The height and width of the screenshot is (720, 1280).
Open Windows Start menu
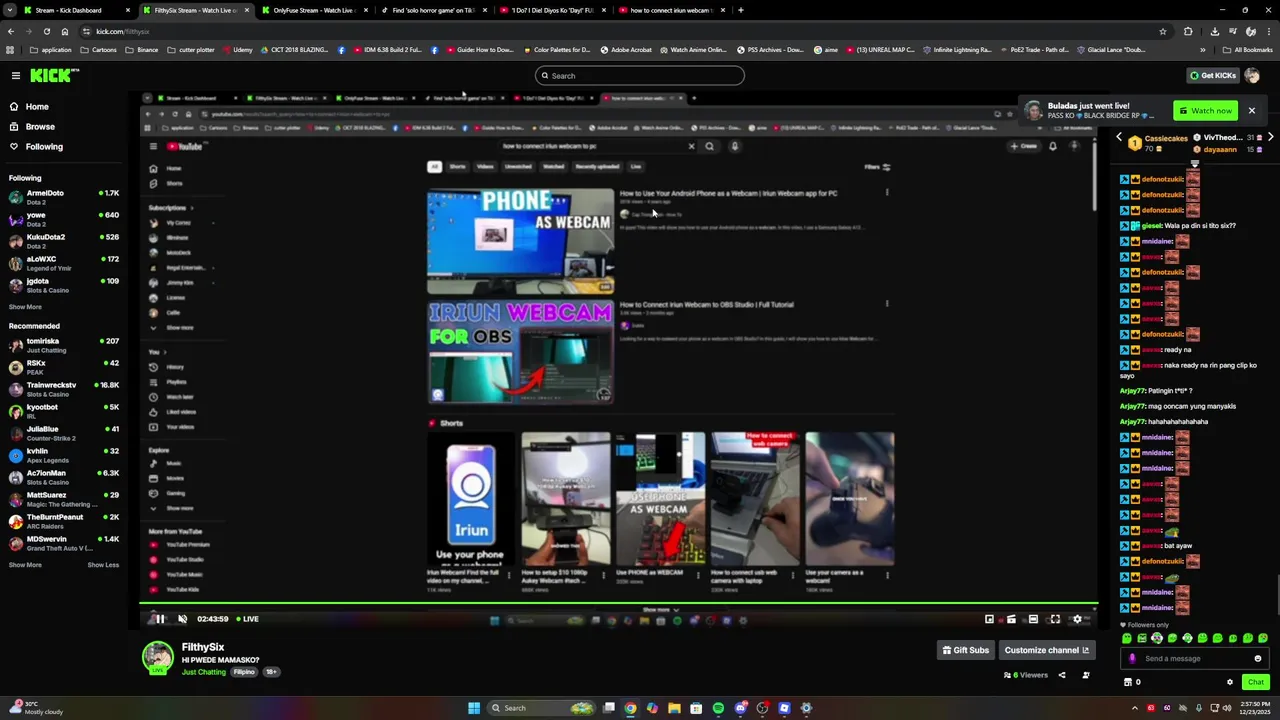[474, 708]
